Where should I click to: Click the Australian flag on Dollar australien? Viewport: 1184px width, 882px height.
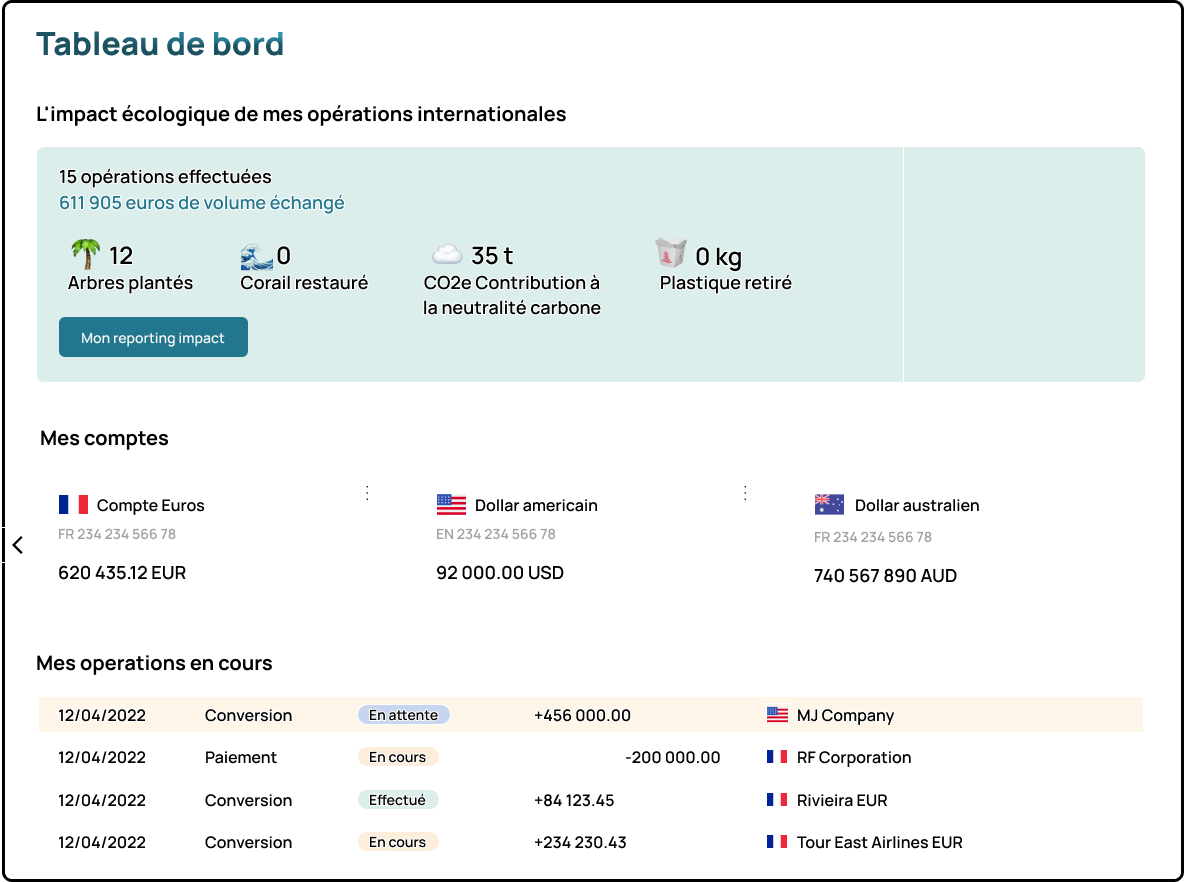[829, 505]
